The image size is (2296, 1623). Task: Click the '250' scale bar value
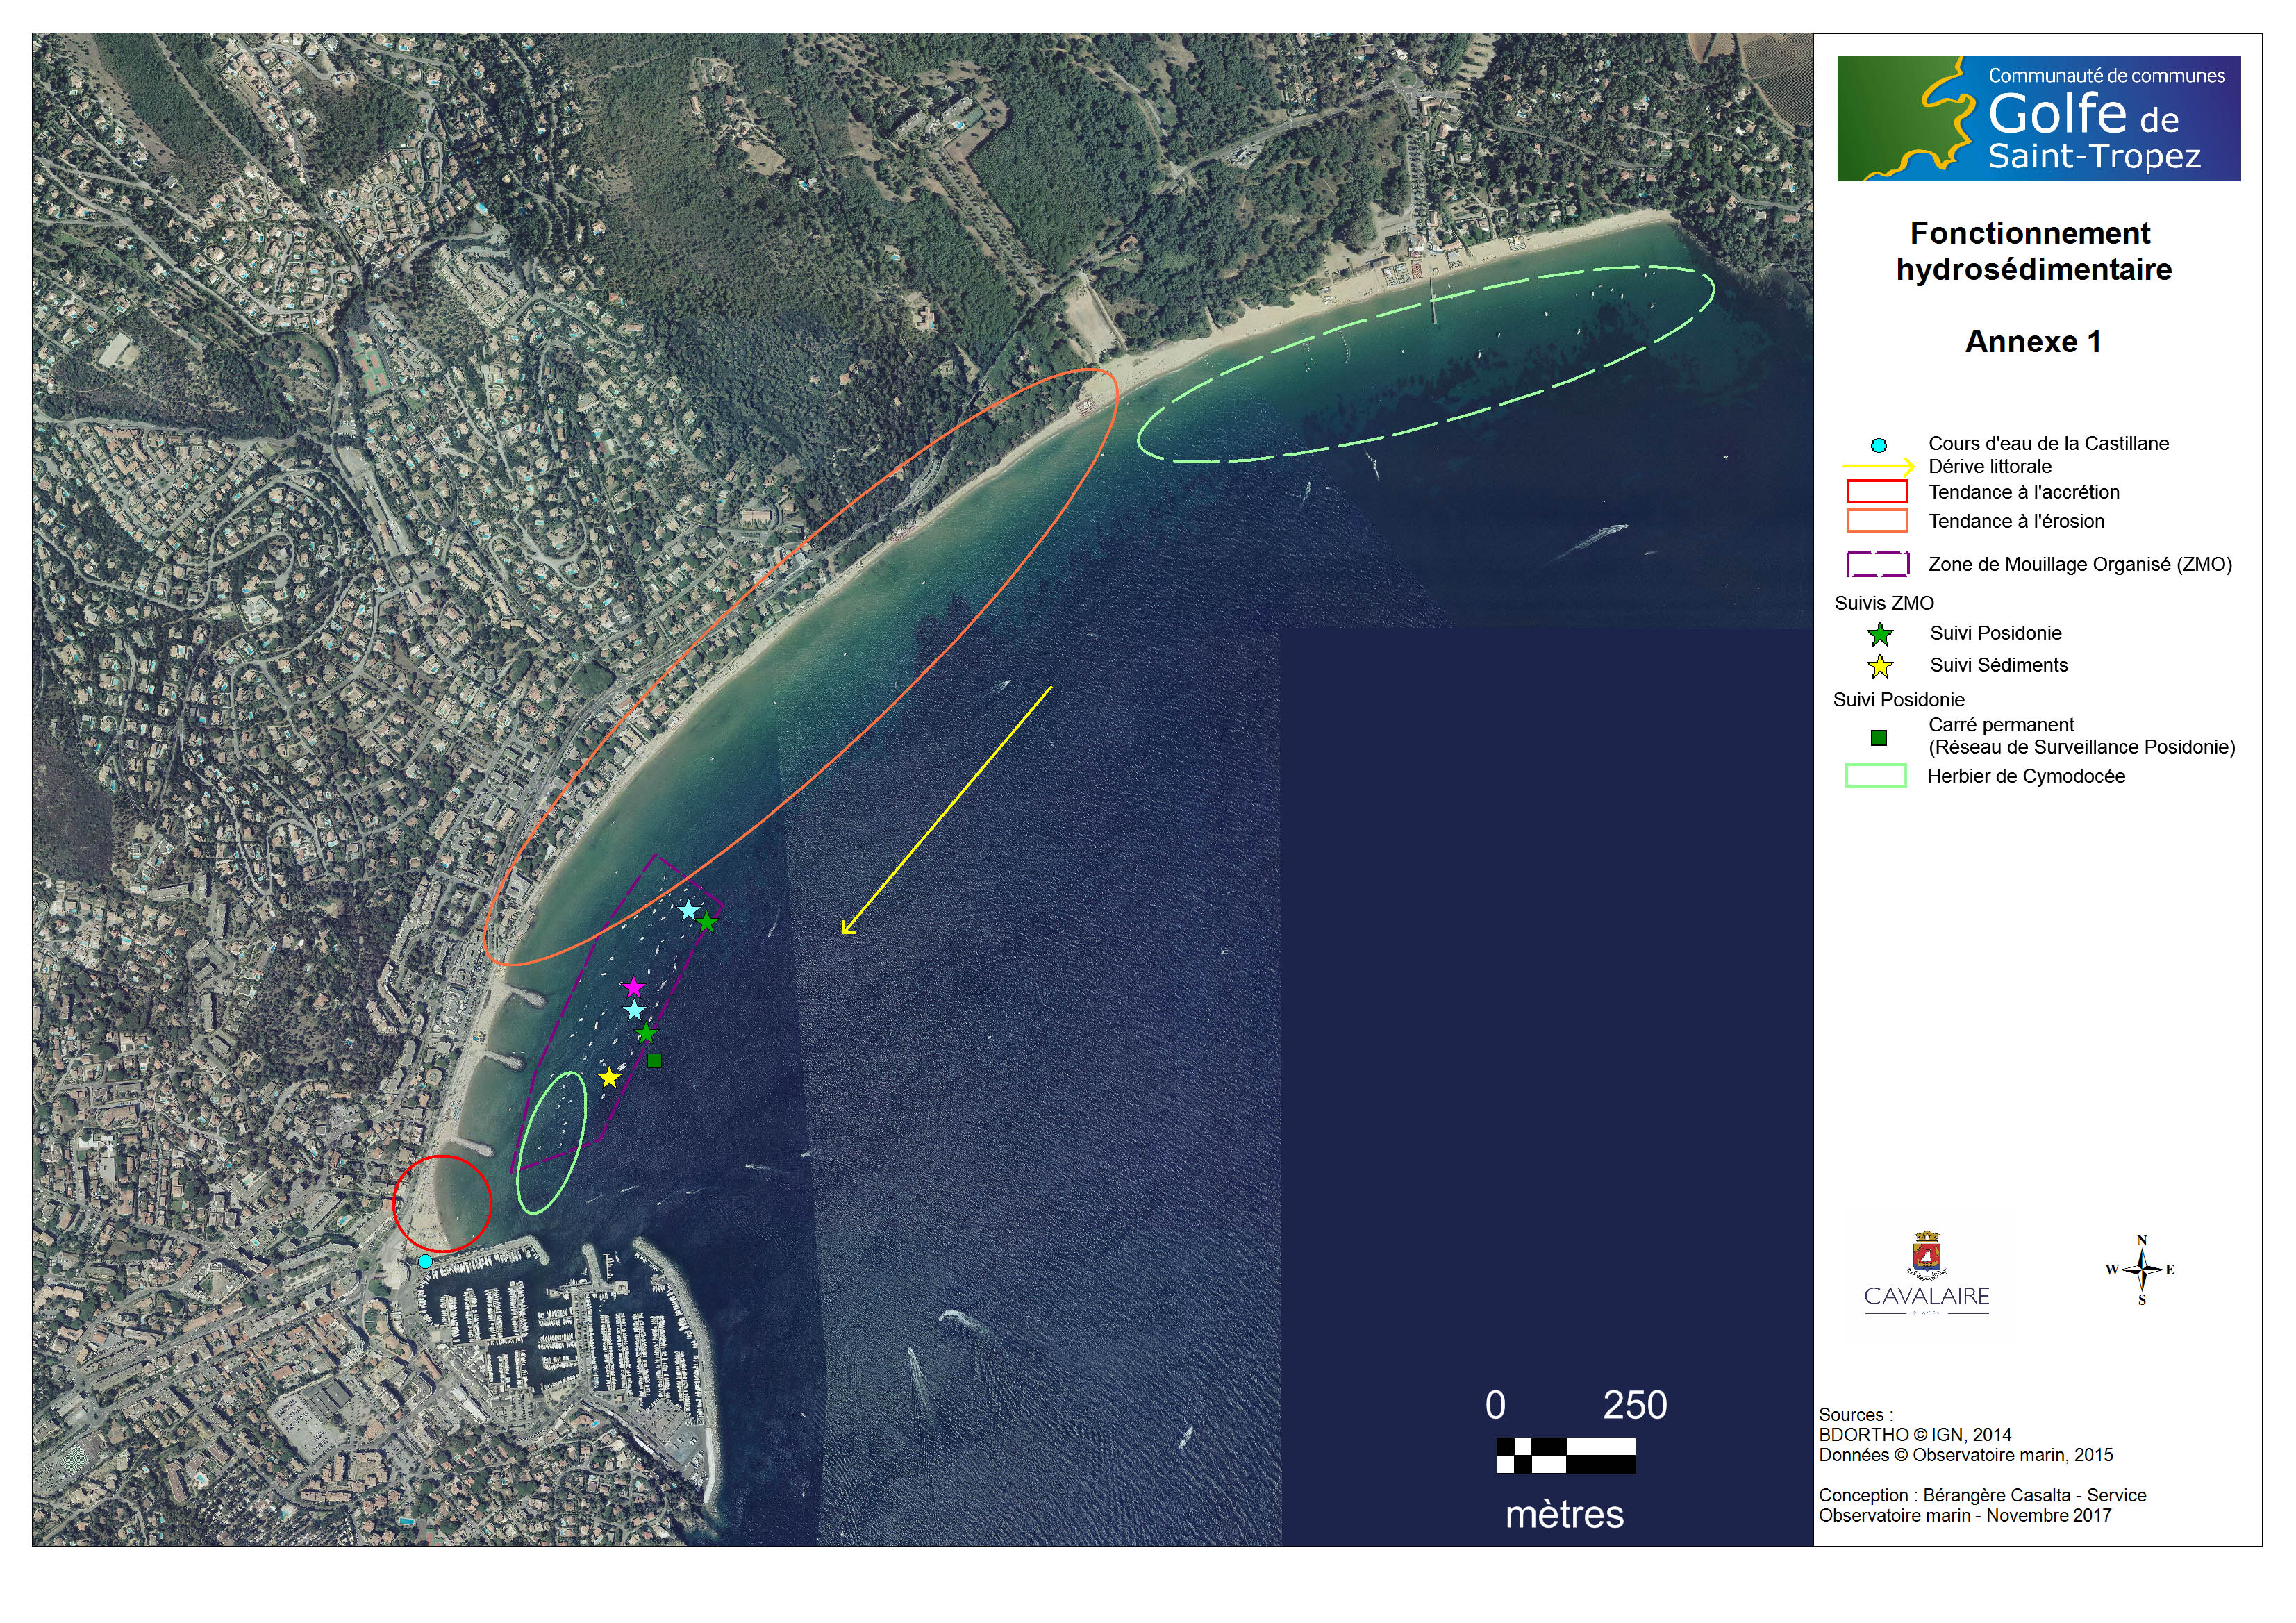[x=1635, y=1406]
